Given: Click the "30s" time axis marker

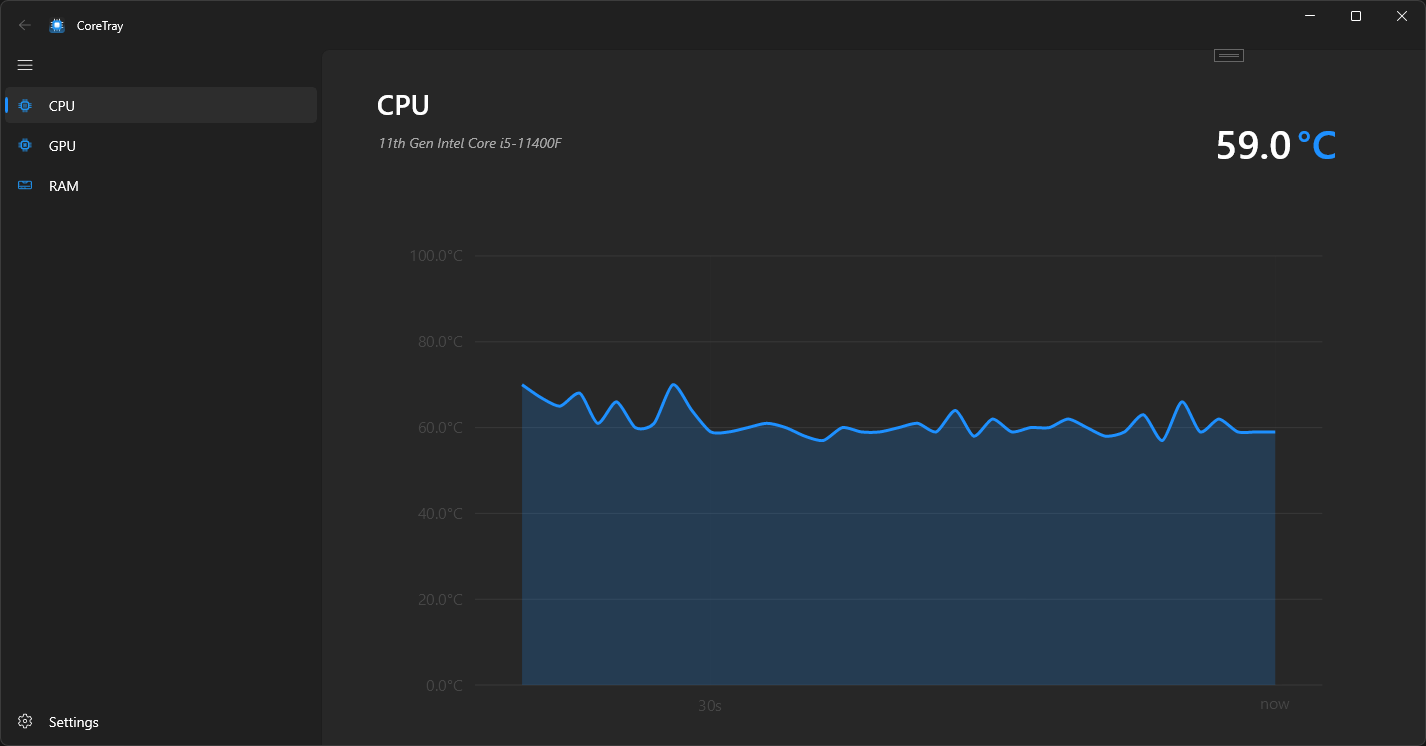Looking at the screenshot, I should tap(710, 705).
